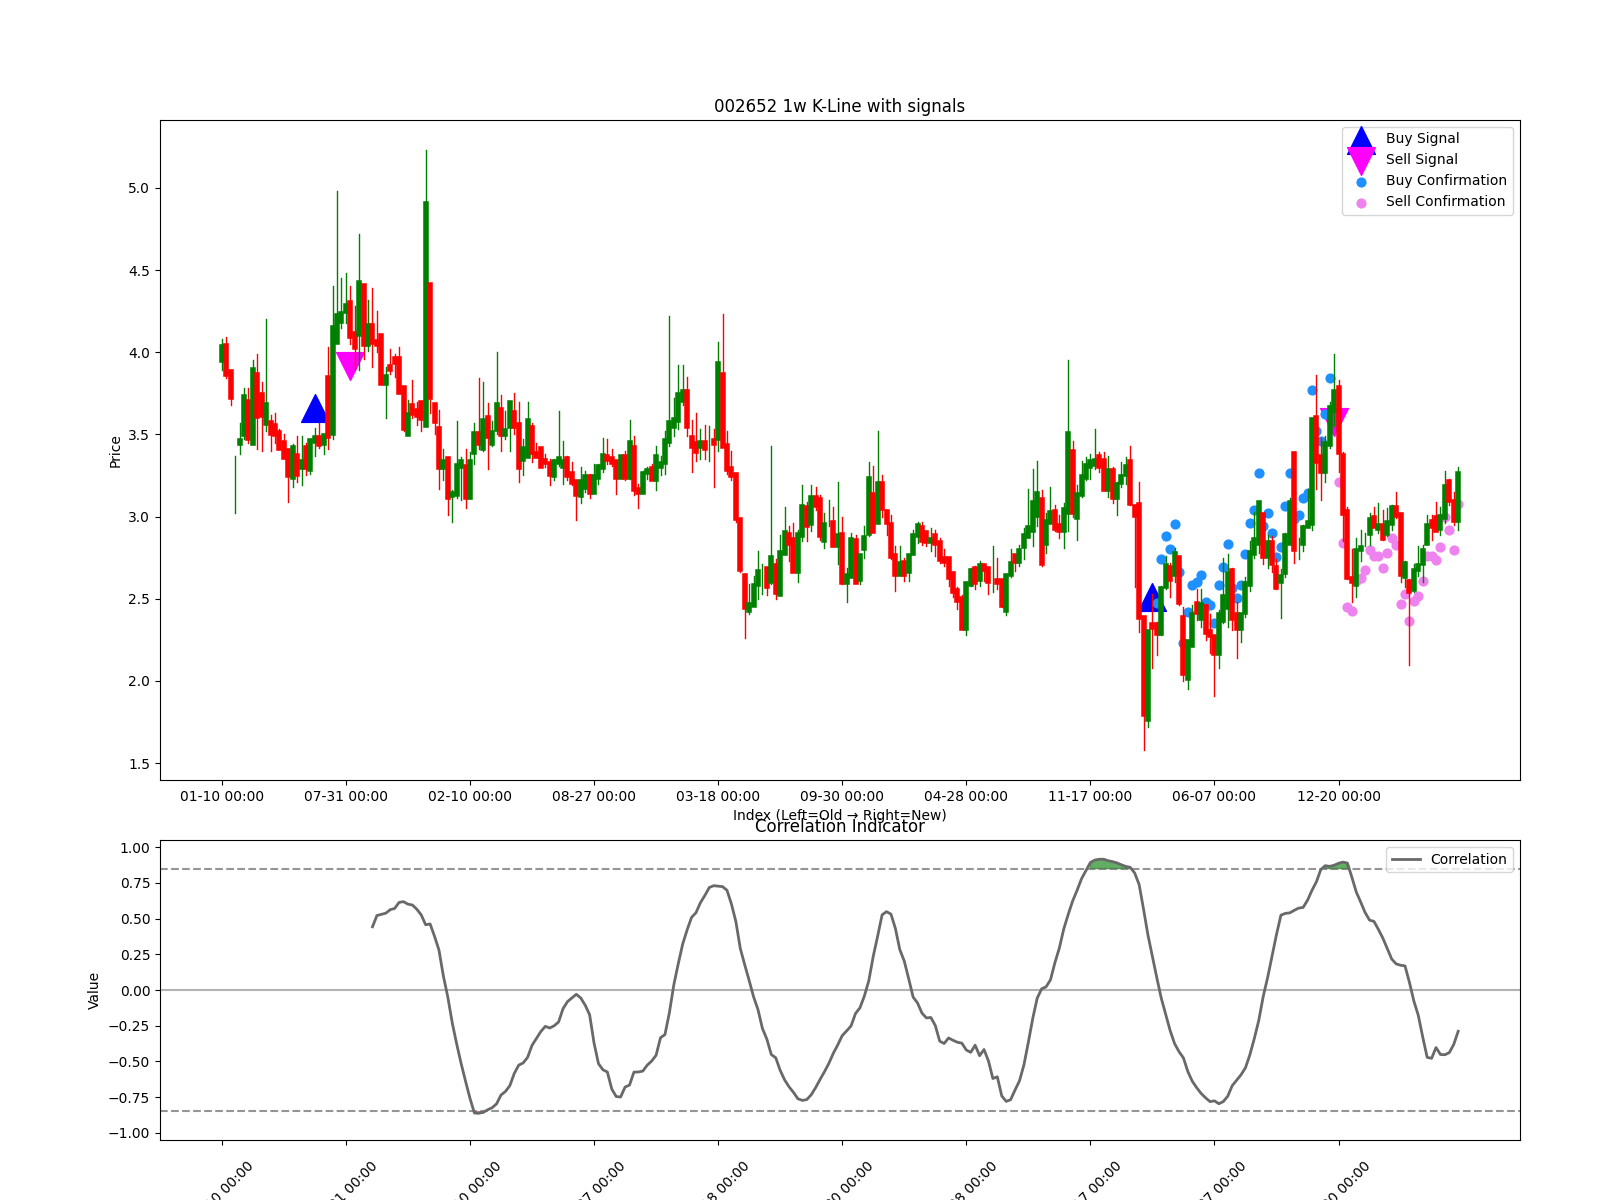Click the '07-31 00:00' date tick label

pos(346,796)
